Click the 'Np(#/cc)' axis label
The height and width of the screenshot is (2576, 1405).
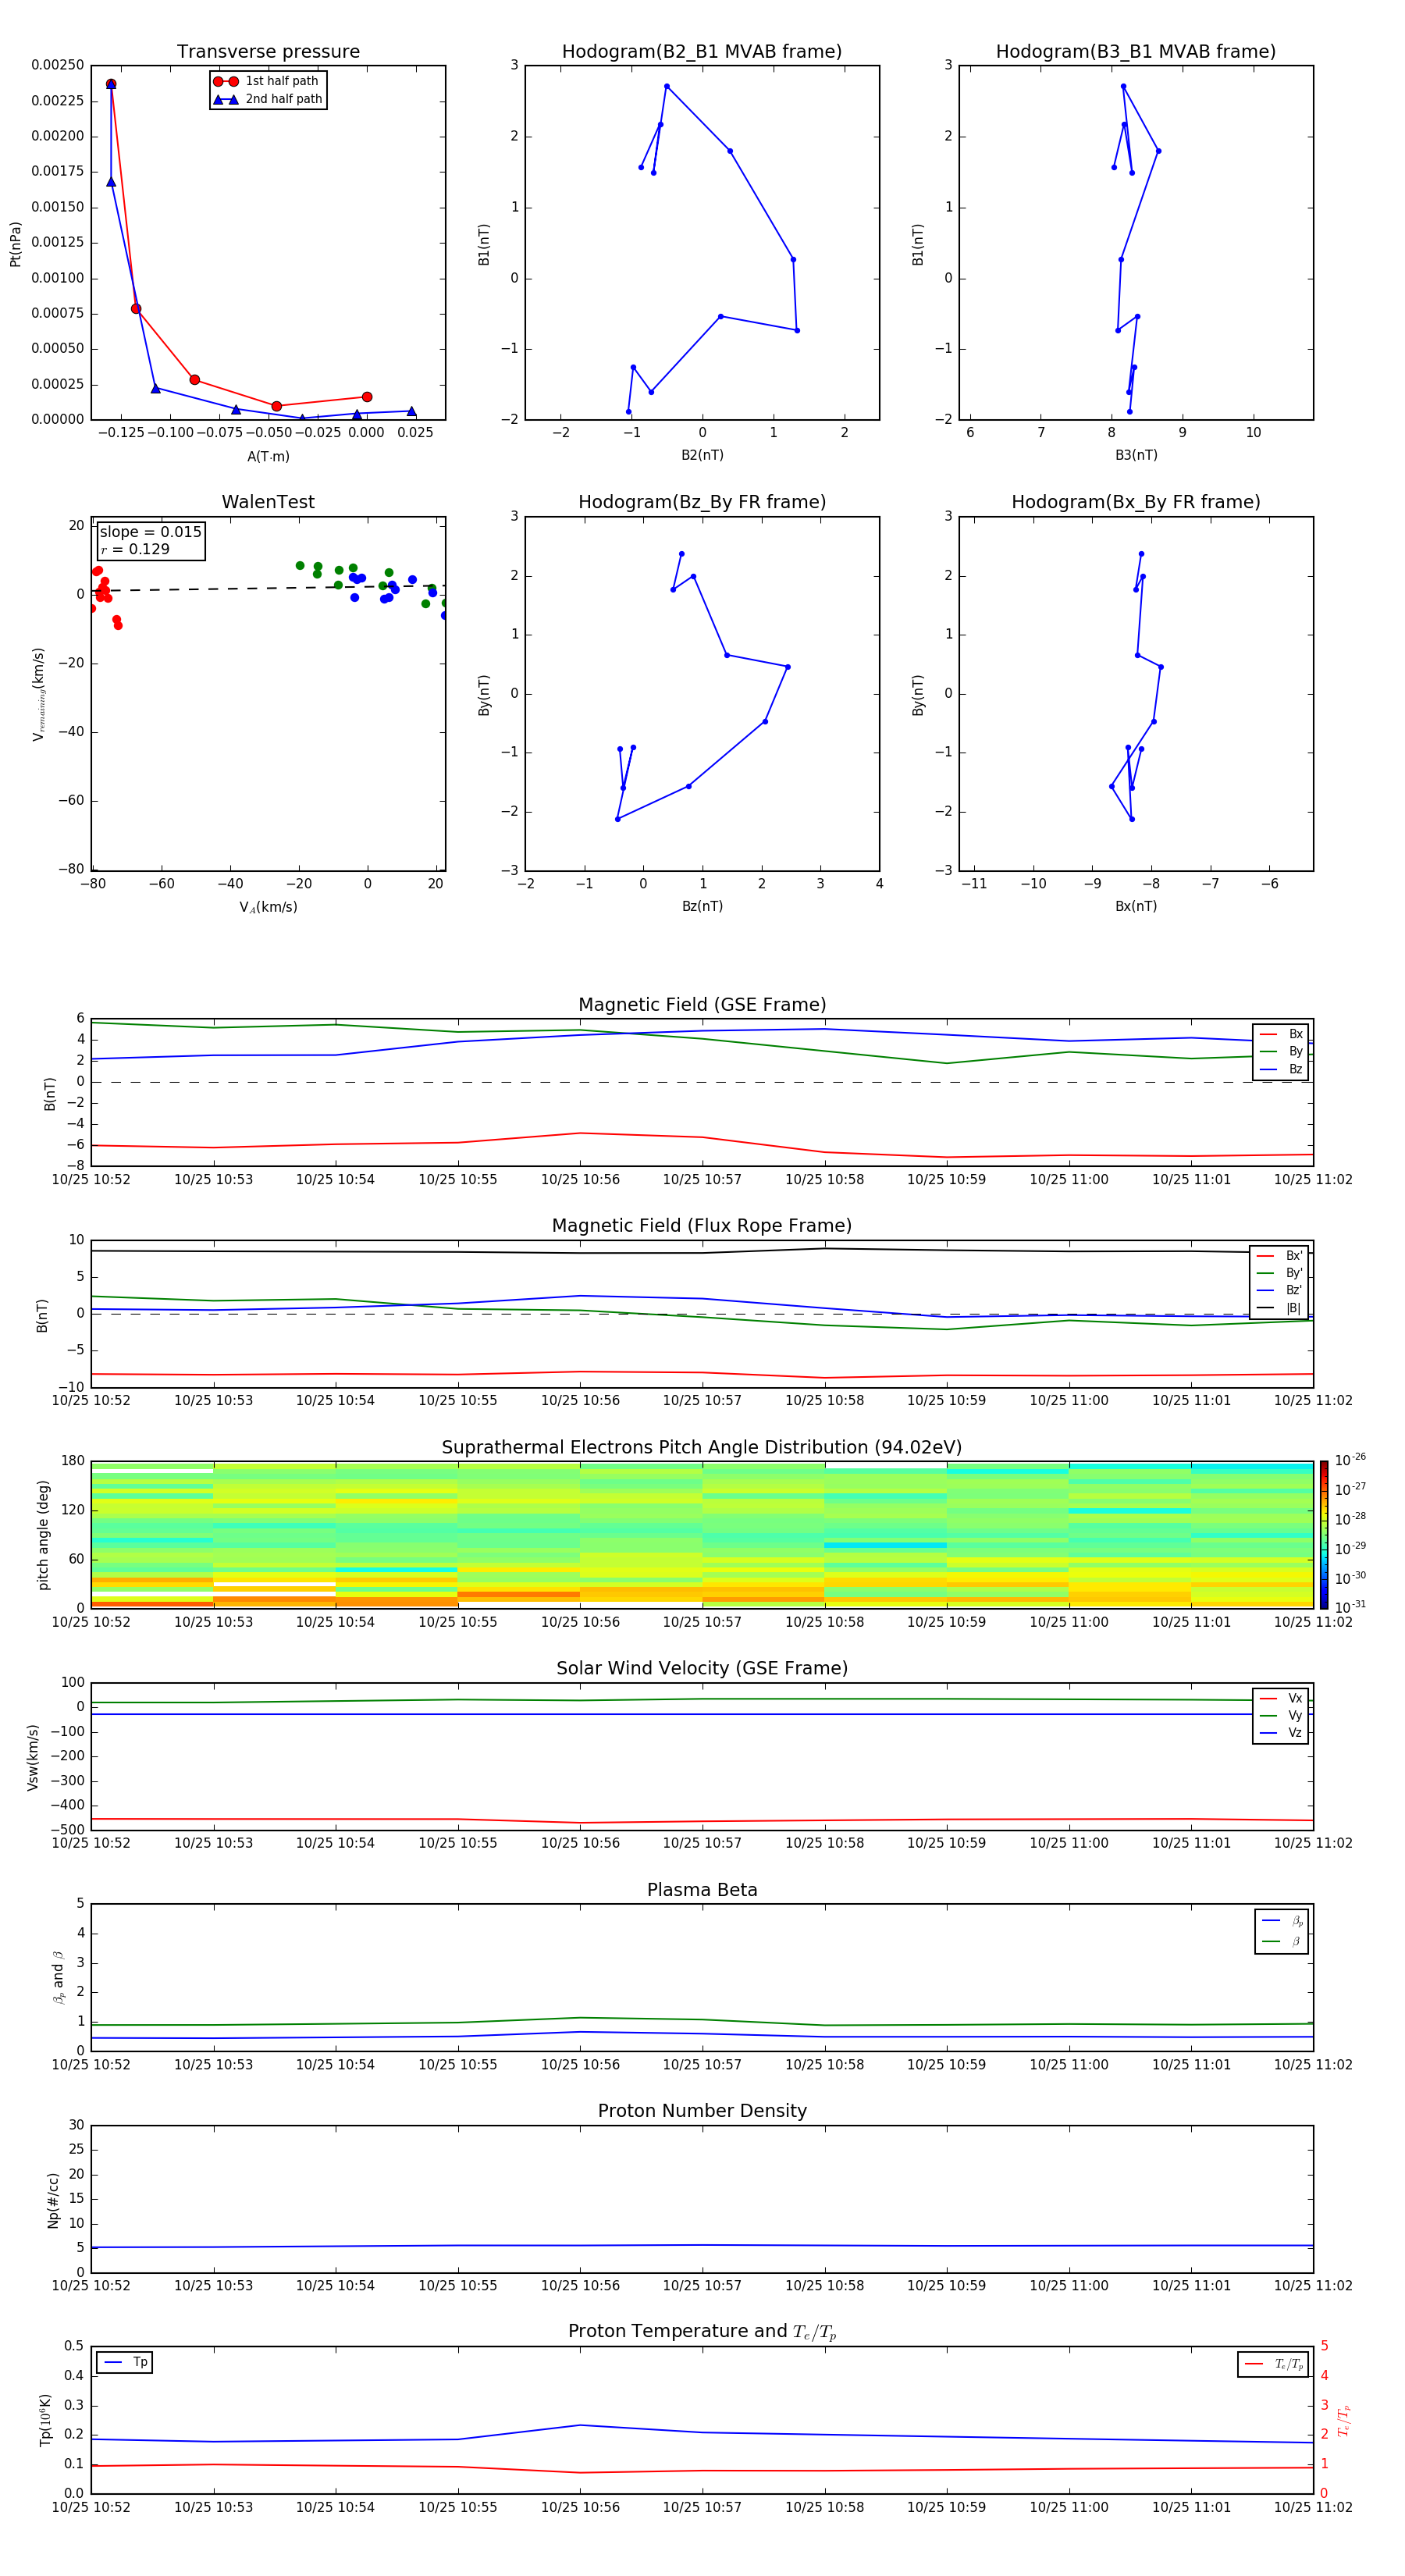53,2200
